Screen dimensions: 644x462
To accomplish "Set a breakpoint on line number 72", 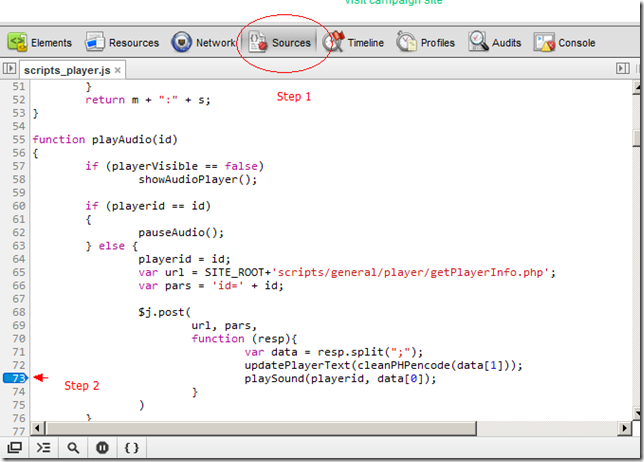I will pos(19,365).
